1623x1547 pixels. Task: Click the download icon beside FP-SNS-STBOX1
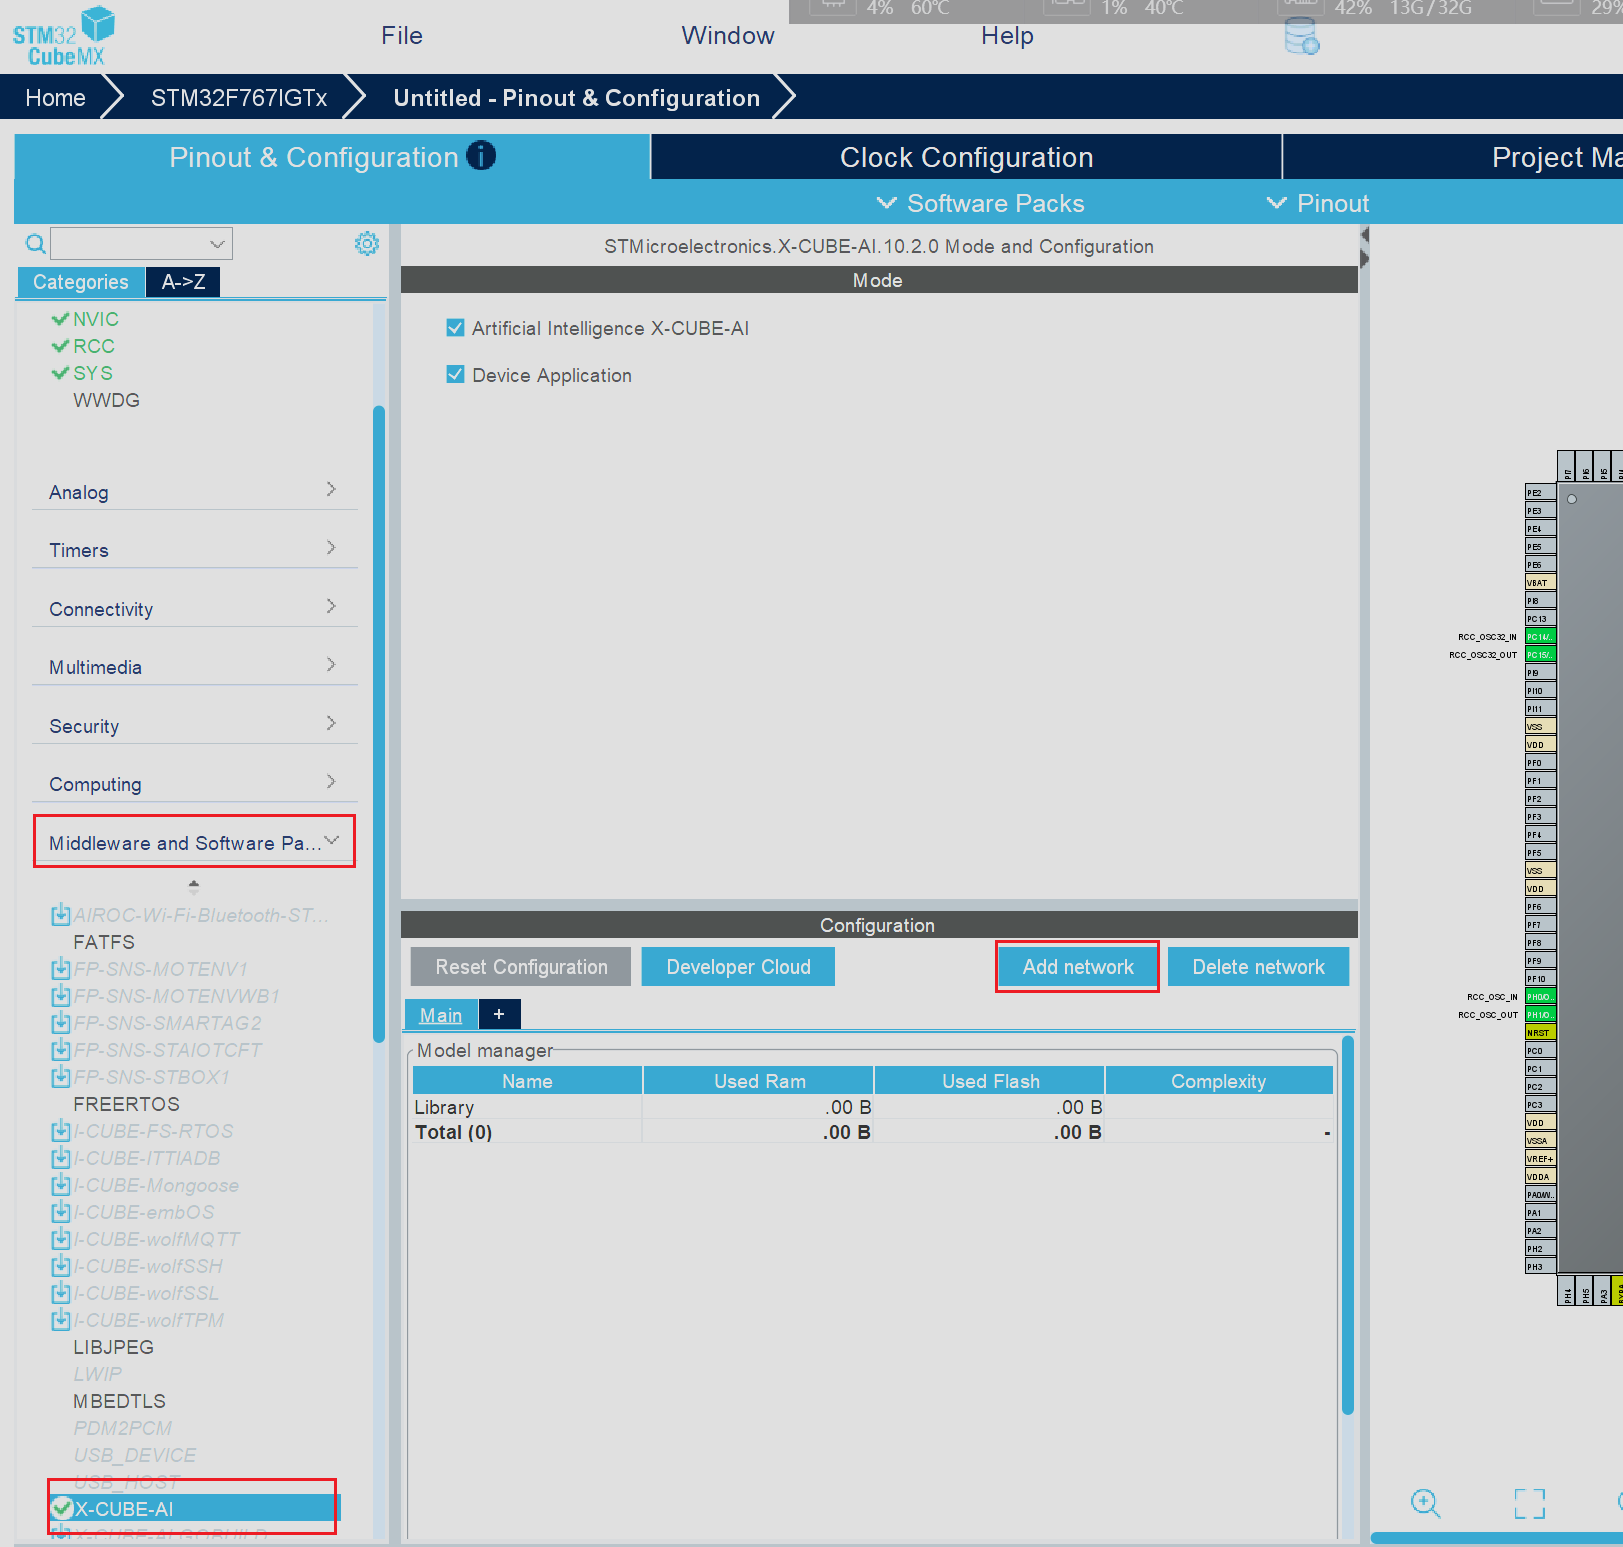61,1076
